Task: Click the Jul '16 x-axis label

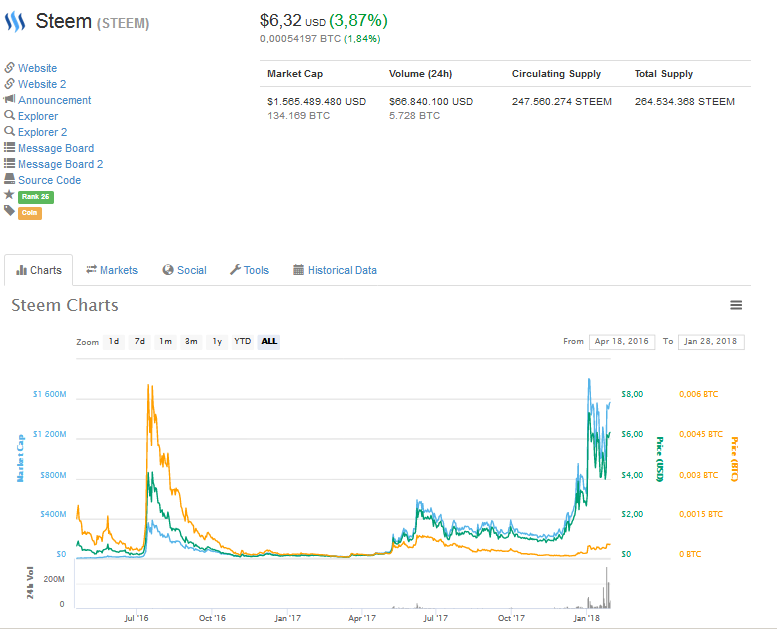Action: click(136, 618)
